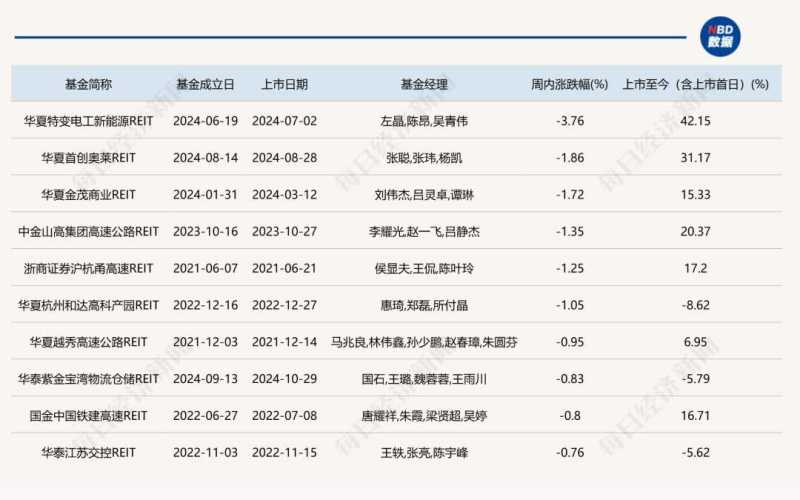800x500 pixels.
Task: Click the 华夏首创奥莱REIT fund name
Action: click(88, 158)
